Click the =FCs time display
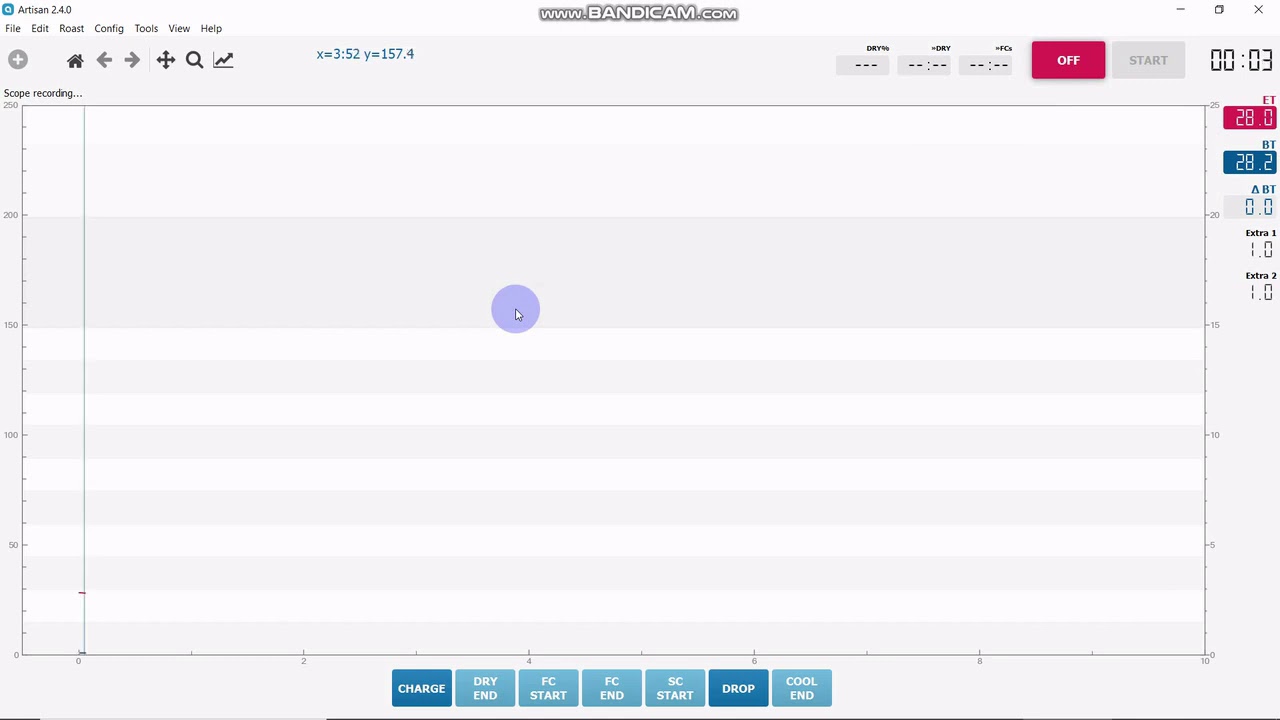Screen dimensions: 1280x720 pyautogui.click(x=986, y=65)
